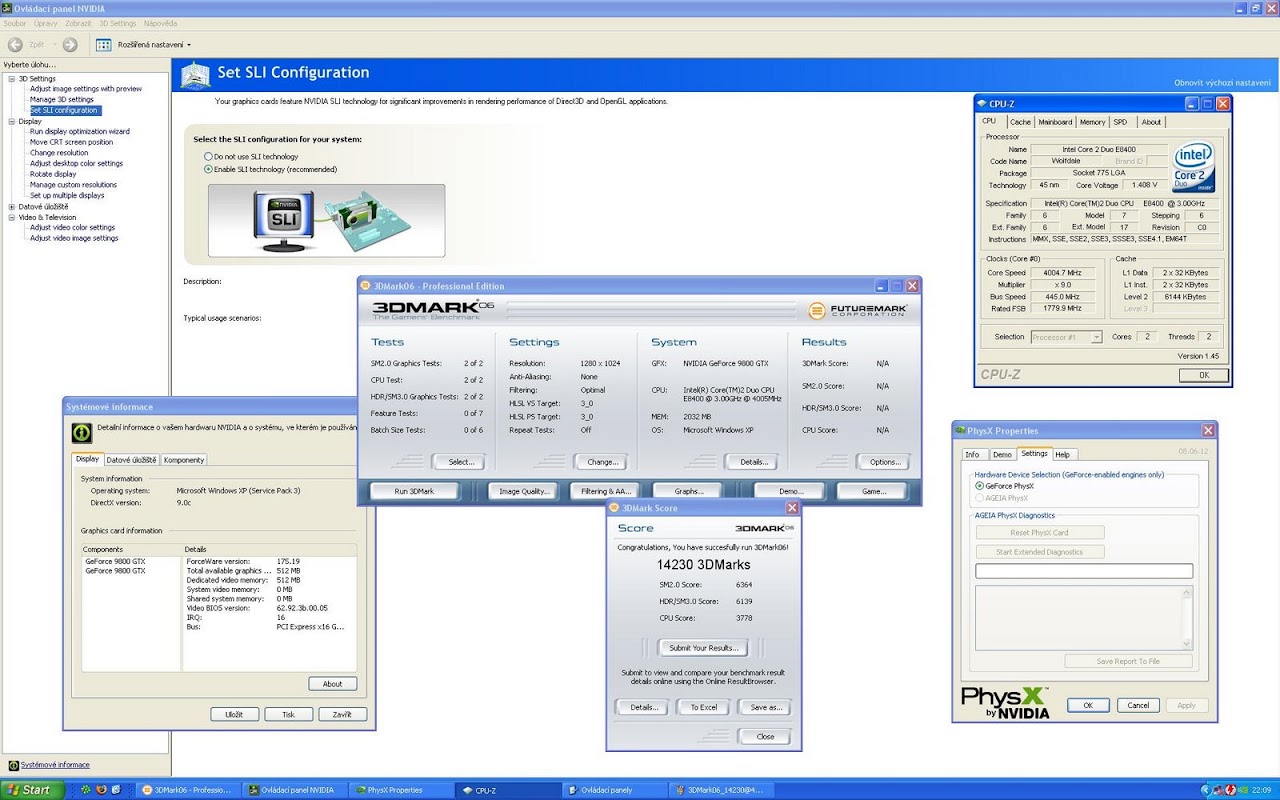The height and width of the screenshot is (800, 1280).
Task: Click the NVIDIA green icon in system tray
Action: coord(1242,790)
